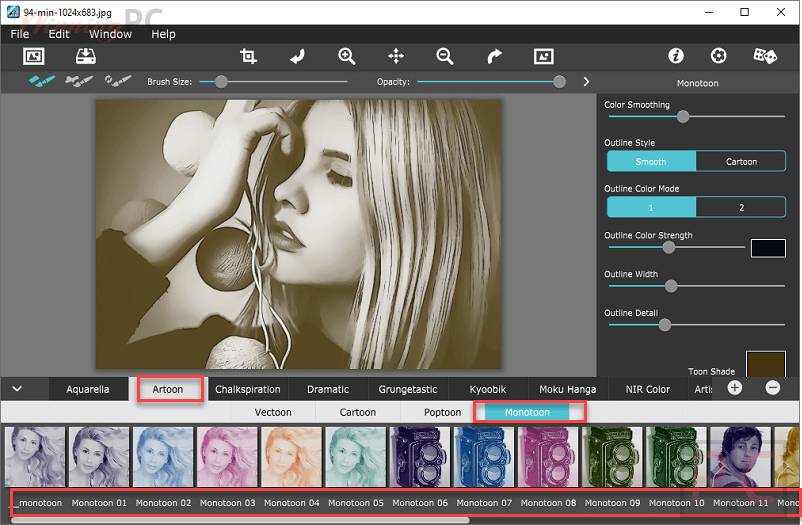Screen dimensions: 802x525
Task: Apply the Monotoon 06 camera preset
Action: click(420, 457)
